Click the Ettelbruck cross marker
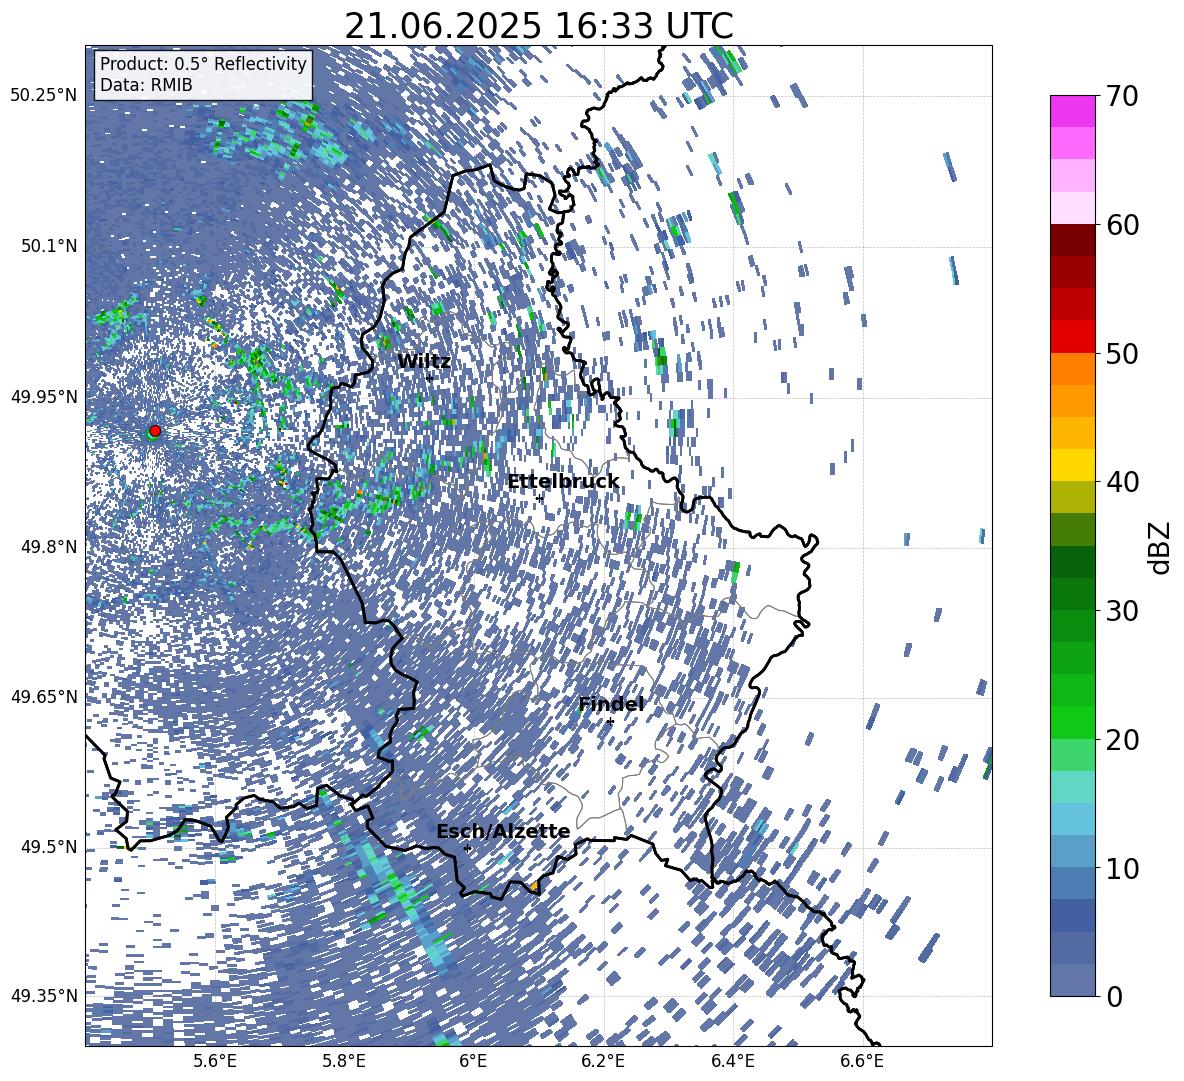Screen dimensions: 1184x1081 539,498
